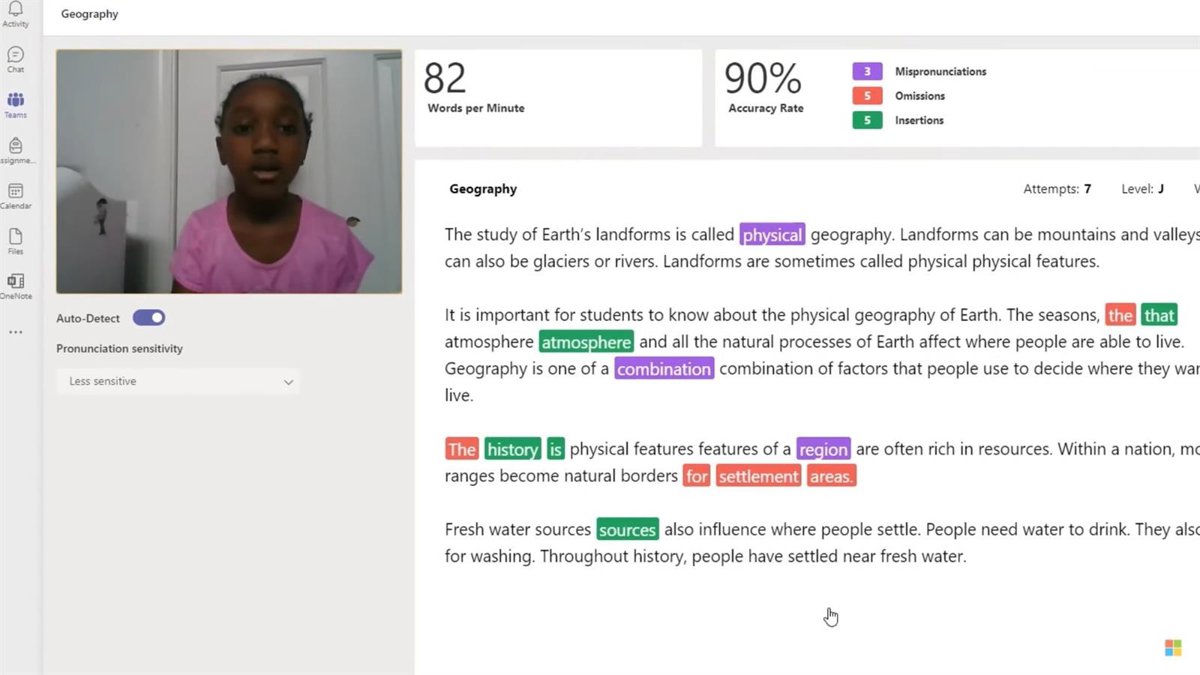This screenshot has height=675, width=1200.
Task: Click the inserted word "atmosphere" highlighted green
Action: (586, 342)
